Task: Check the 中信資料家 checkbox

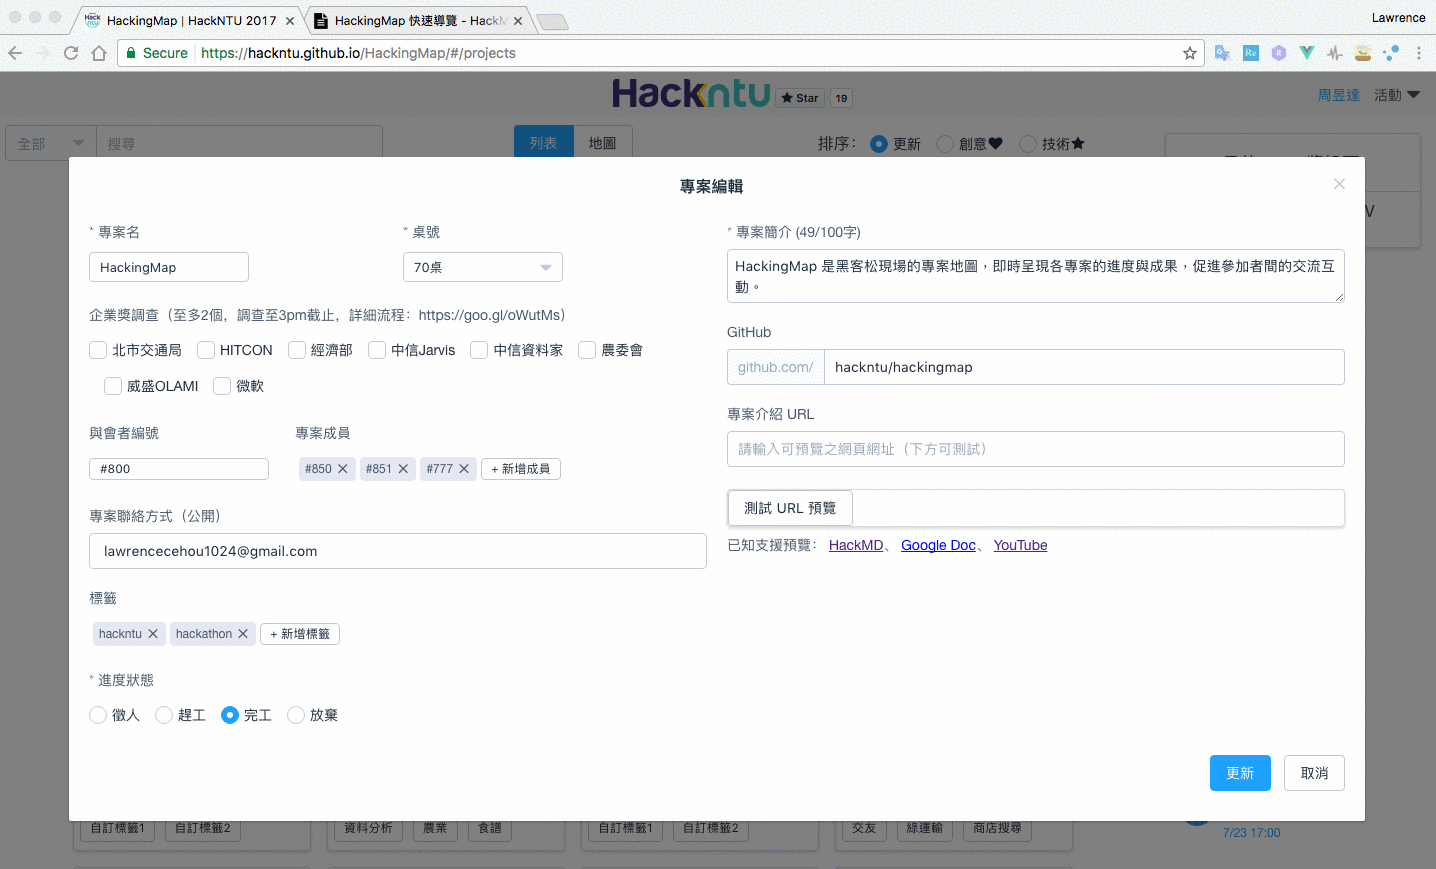Action: tap(479, 350)
